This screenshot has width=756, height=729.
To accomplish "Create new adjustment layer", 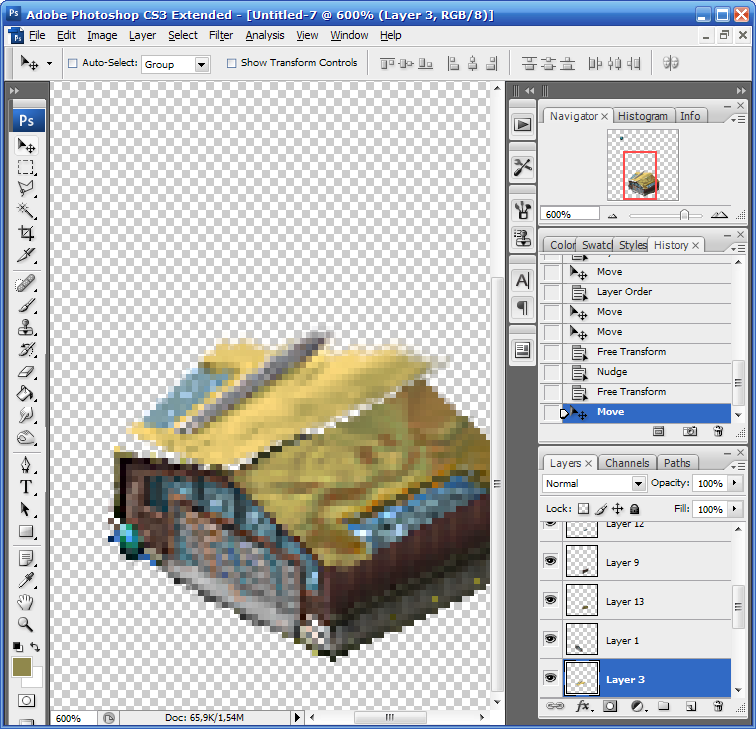I will [x=638, y=706].
